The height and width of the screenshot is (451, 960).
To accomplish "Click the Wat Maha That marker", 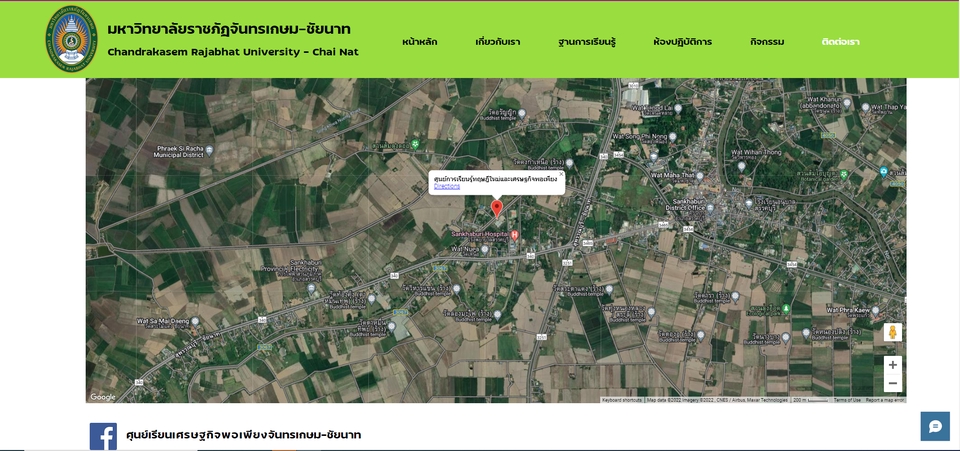I will point(700,175).
